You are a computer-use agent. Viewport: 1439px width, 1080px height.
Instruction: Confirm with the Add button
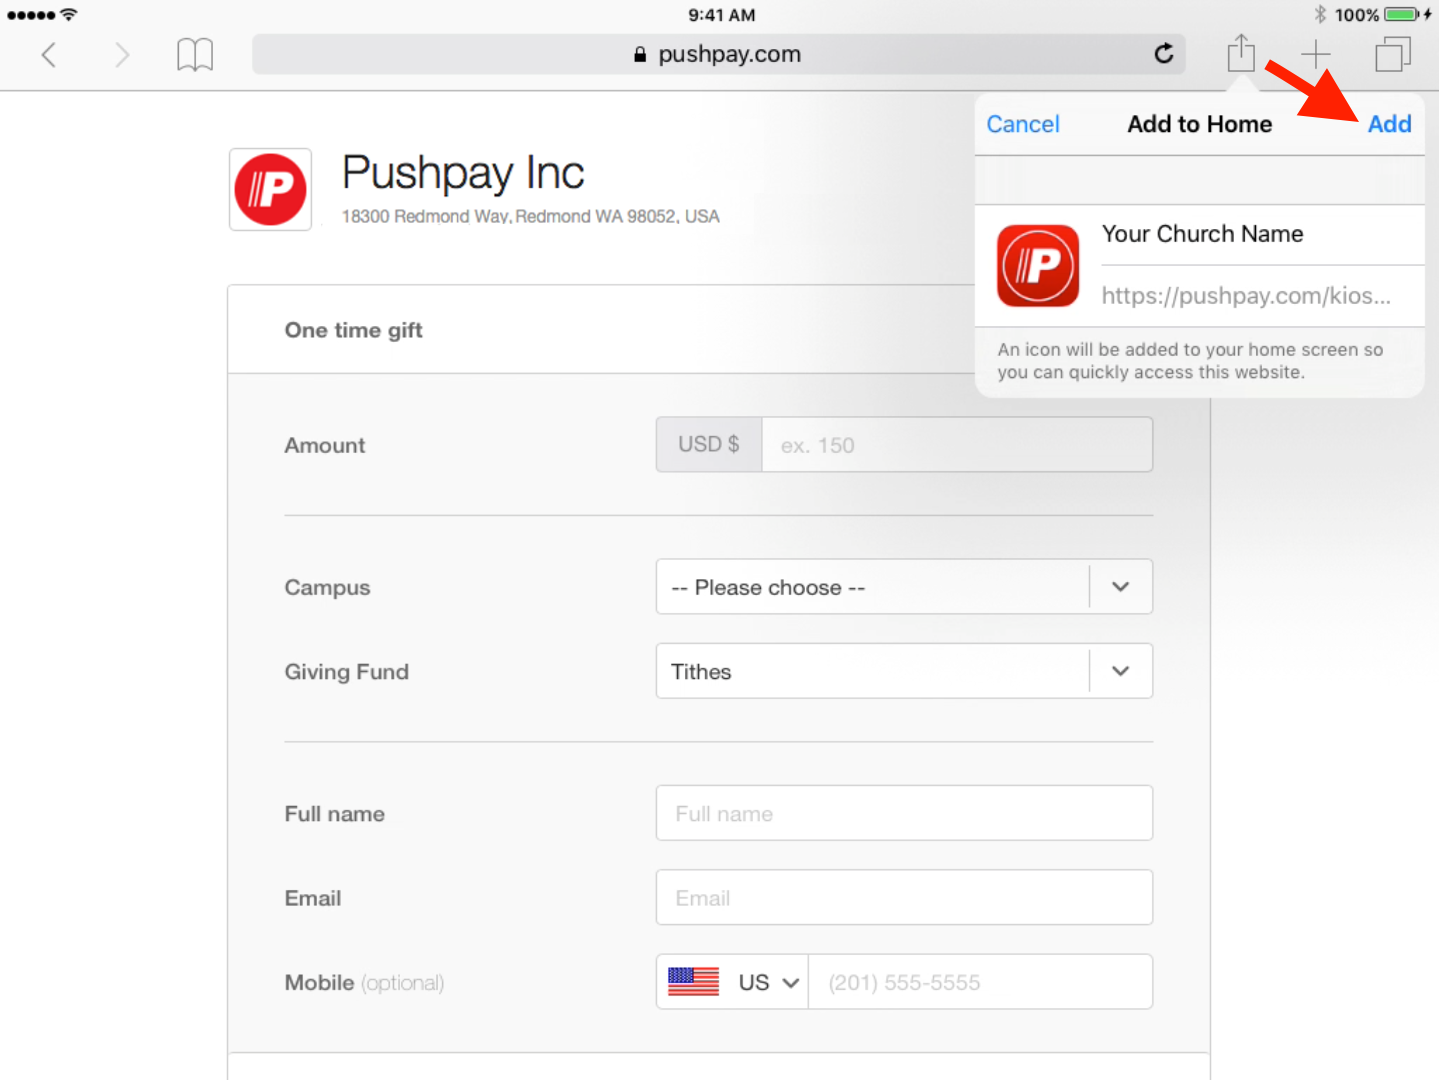pos(1389,124)
